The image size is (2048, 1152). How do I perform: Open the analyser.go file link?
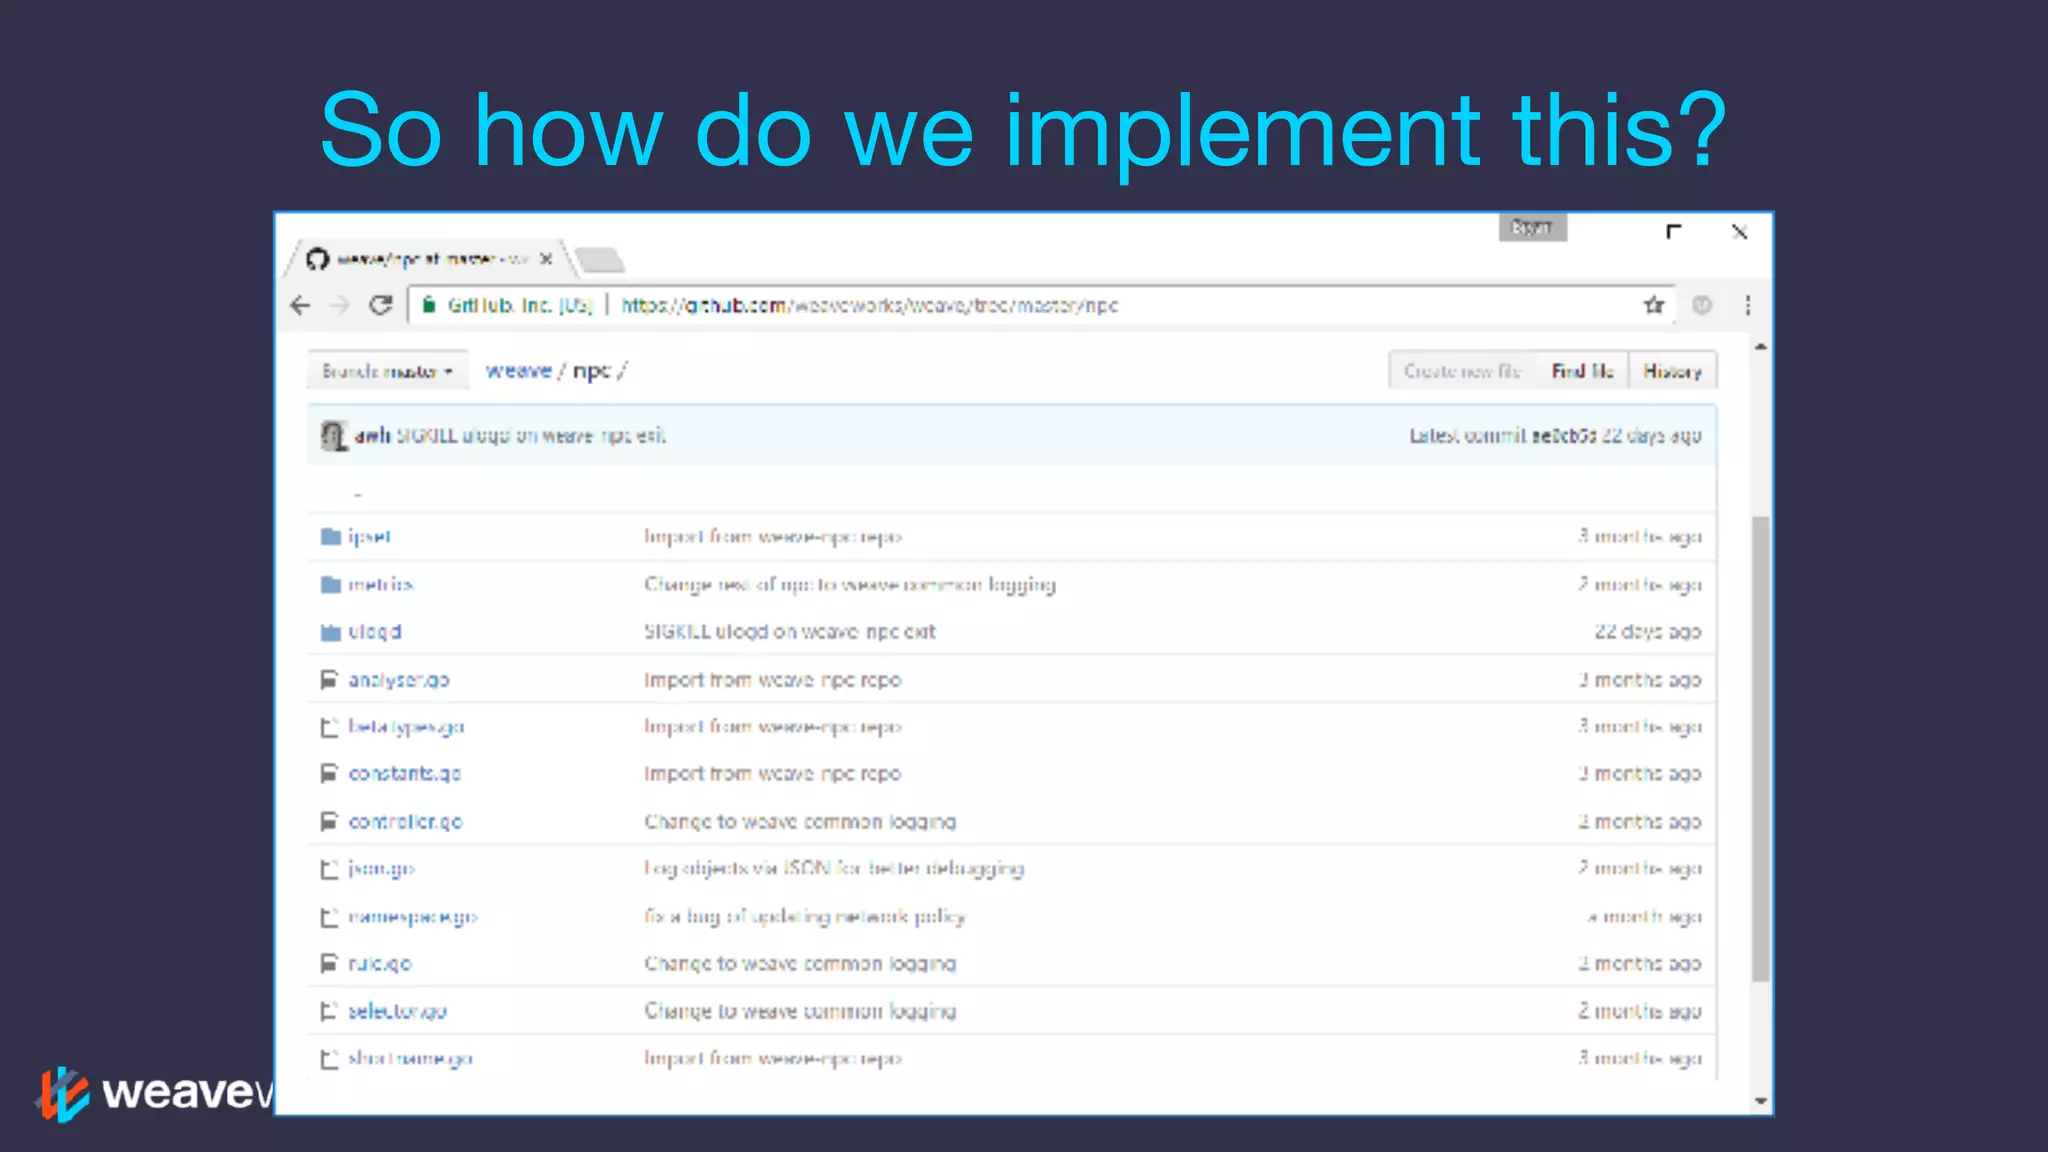398,680
